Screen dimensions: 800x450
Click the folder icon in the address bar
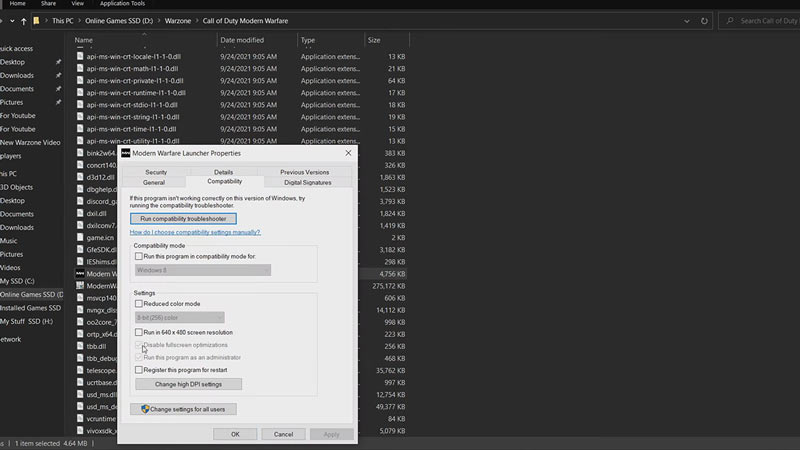[36, 21]
